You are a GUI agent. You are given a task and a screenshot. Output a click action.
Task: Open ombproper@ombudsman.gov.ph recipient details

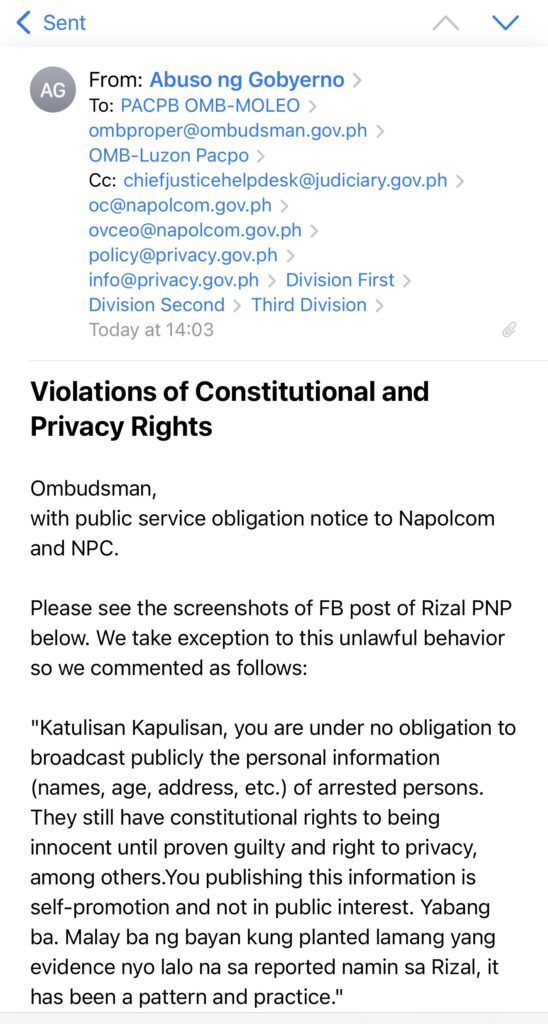point(227,131)
